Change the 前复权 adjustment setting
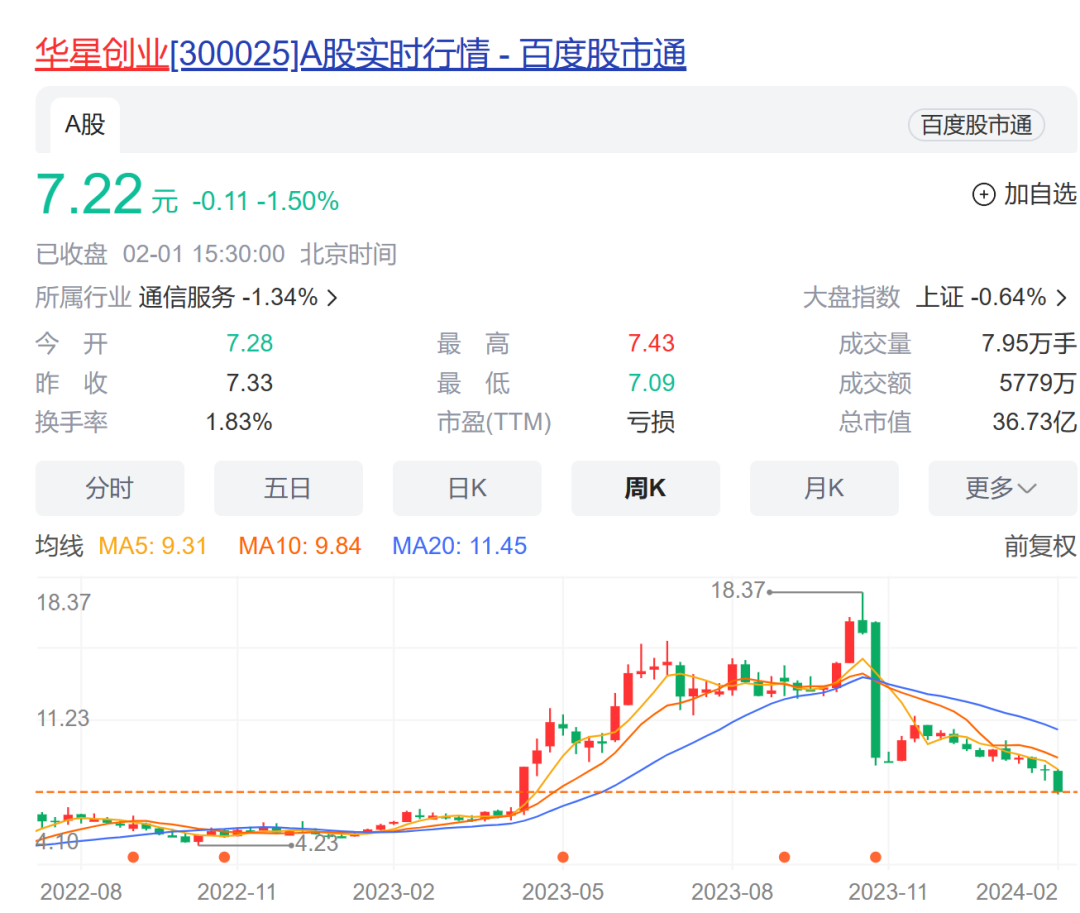This screenshot has height=913, width=1080. (1040, 546)
